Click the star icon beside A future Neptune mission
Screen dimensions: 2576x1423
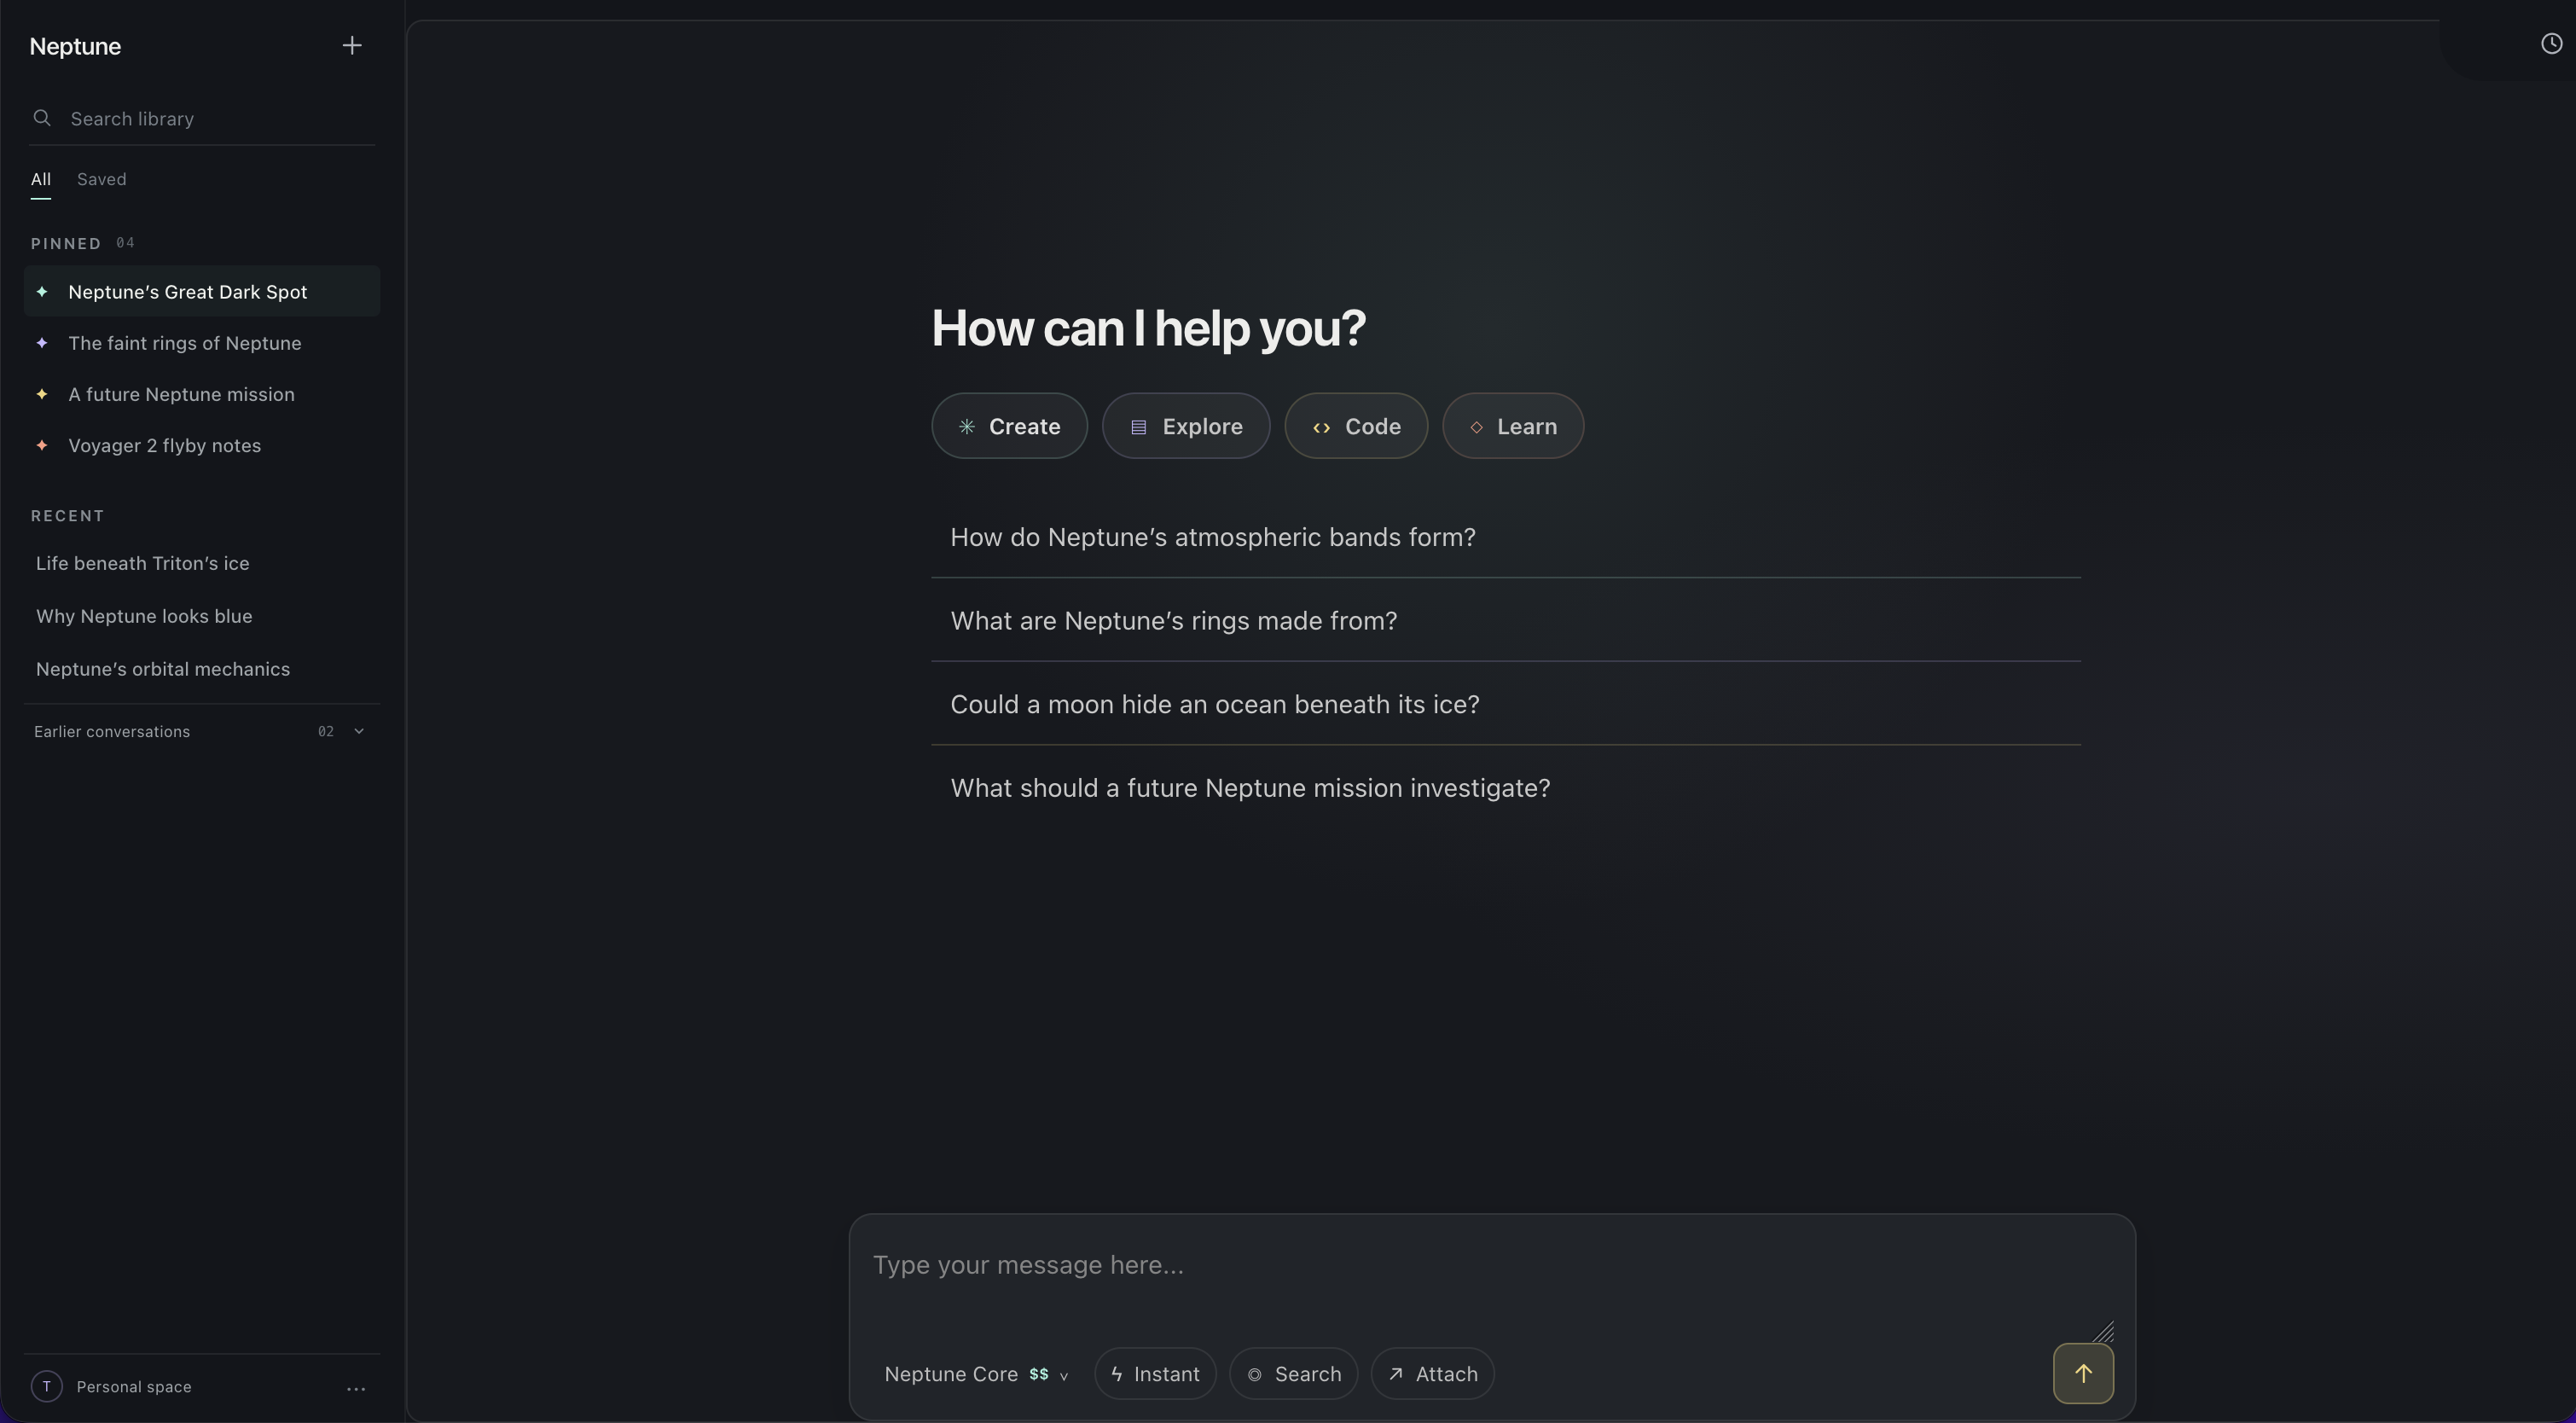42,394
